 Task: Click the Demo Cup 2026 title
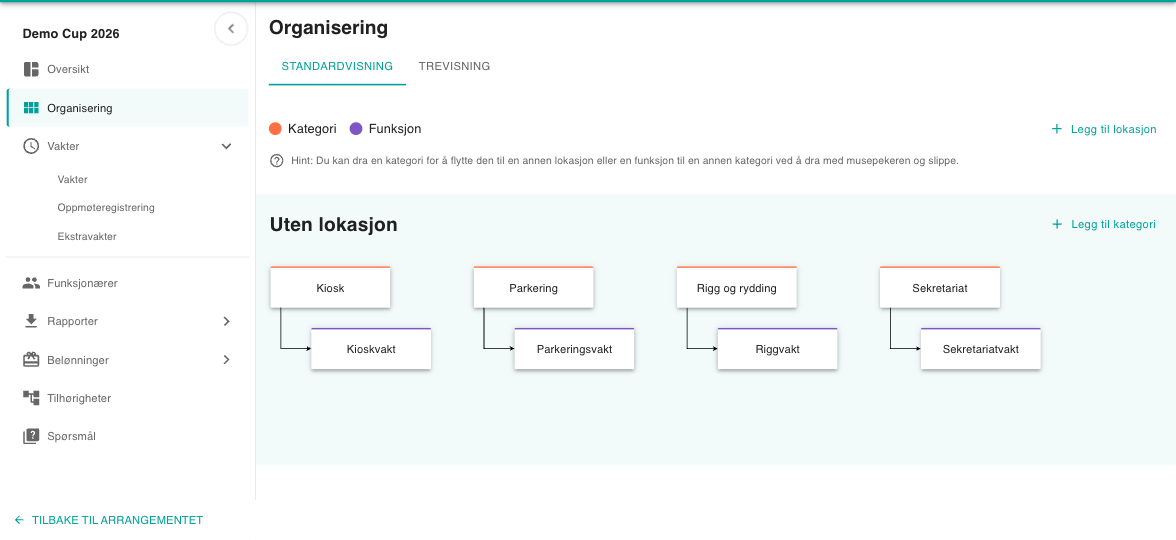(x=71, y=34)
